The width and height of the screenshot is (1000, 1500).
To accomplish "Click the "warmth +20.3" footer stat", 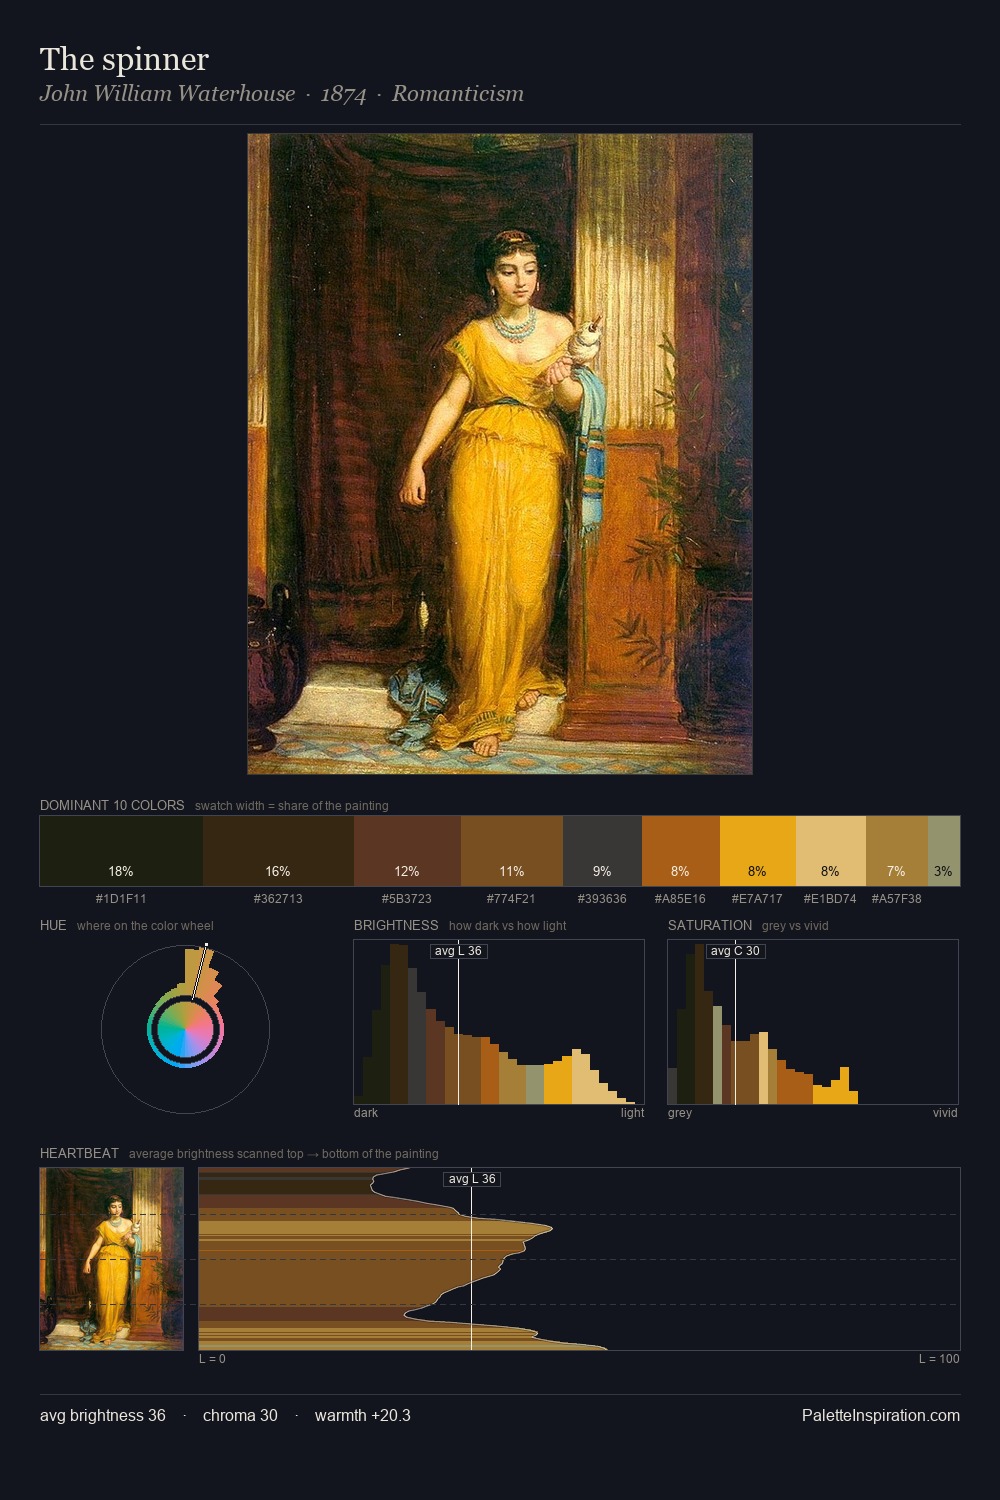I will point(363,1416).
